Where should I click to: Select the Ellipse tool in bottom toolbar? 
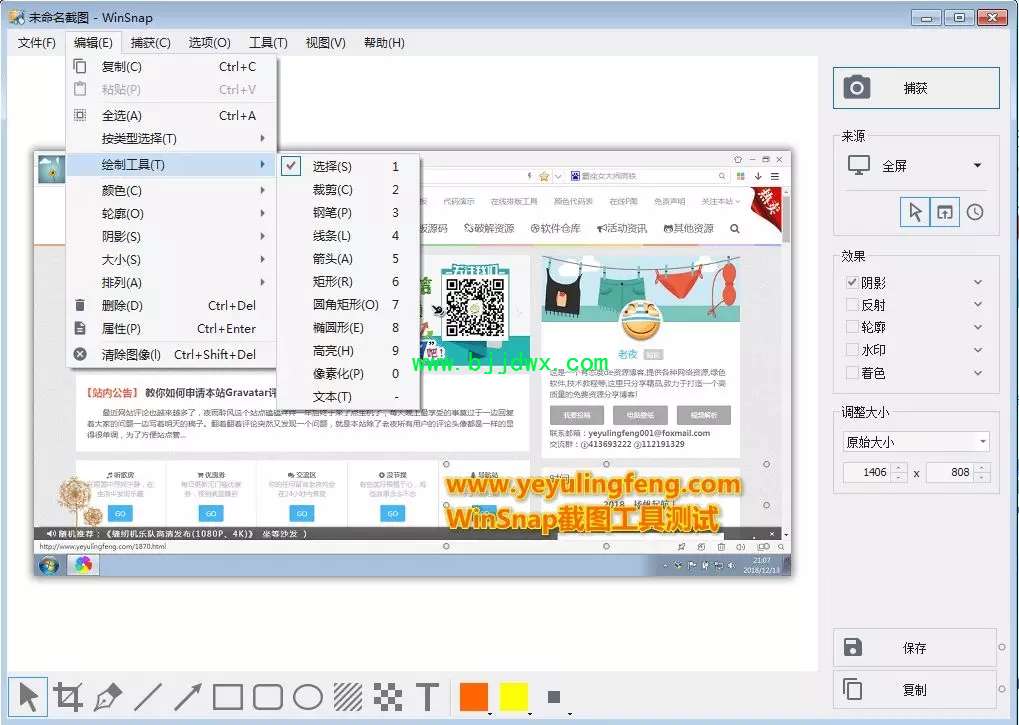308,697
